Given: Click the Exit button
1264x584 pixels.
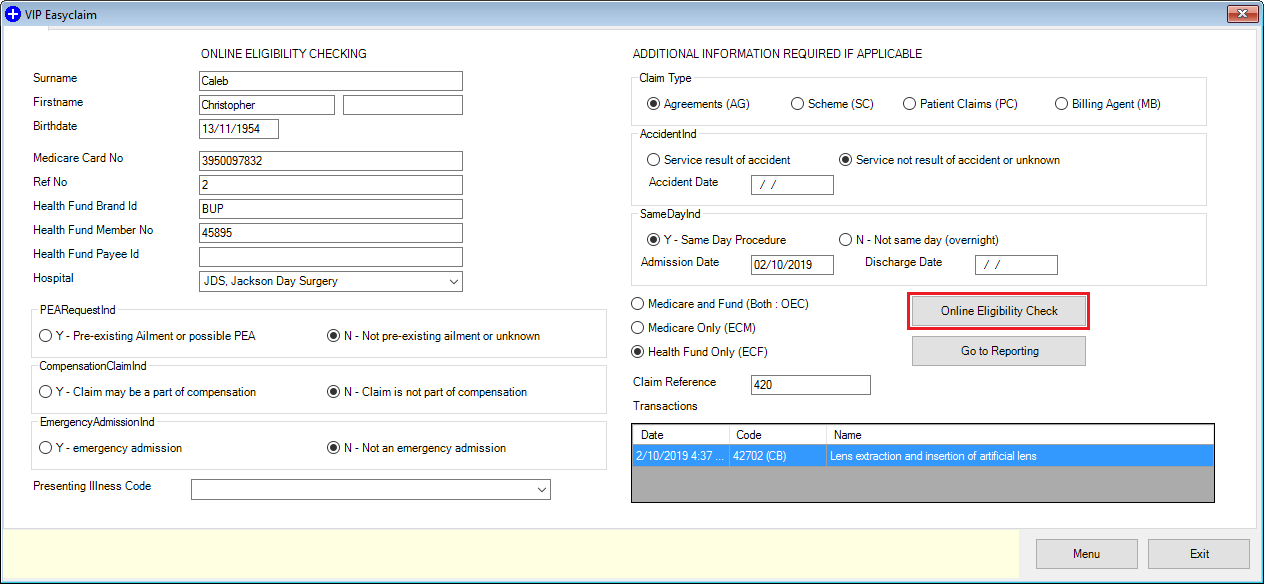Looking at the screenshot, I should pos(1199,554).
